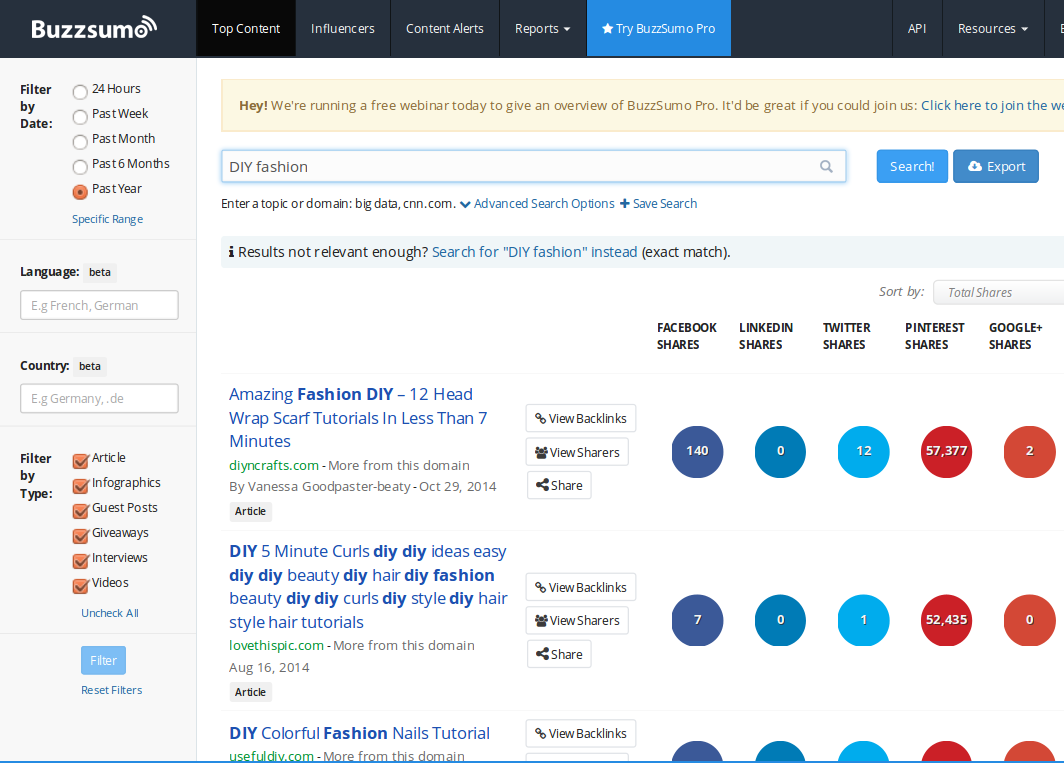Click the Search! button
1064x763 pixels.
click(x=912, y=166)
